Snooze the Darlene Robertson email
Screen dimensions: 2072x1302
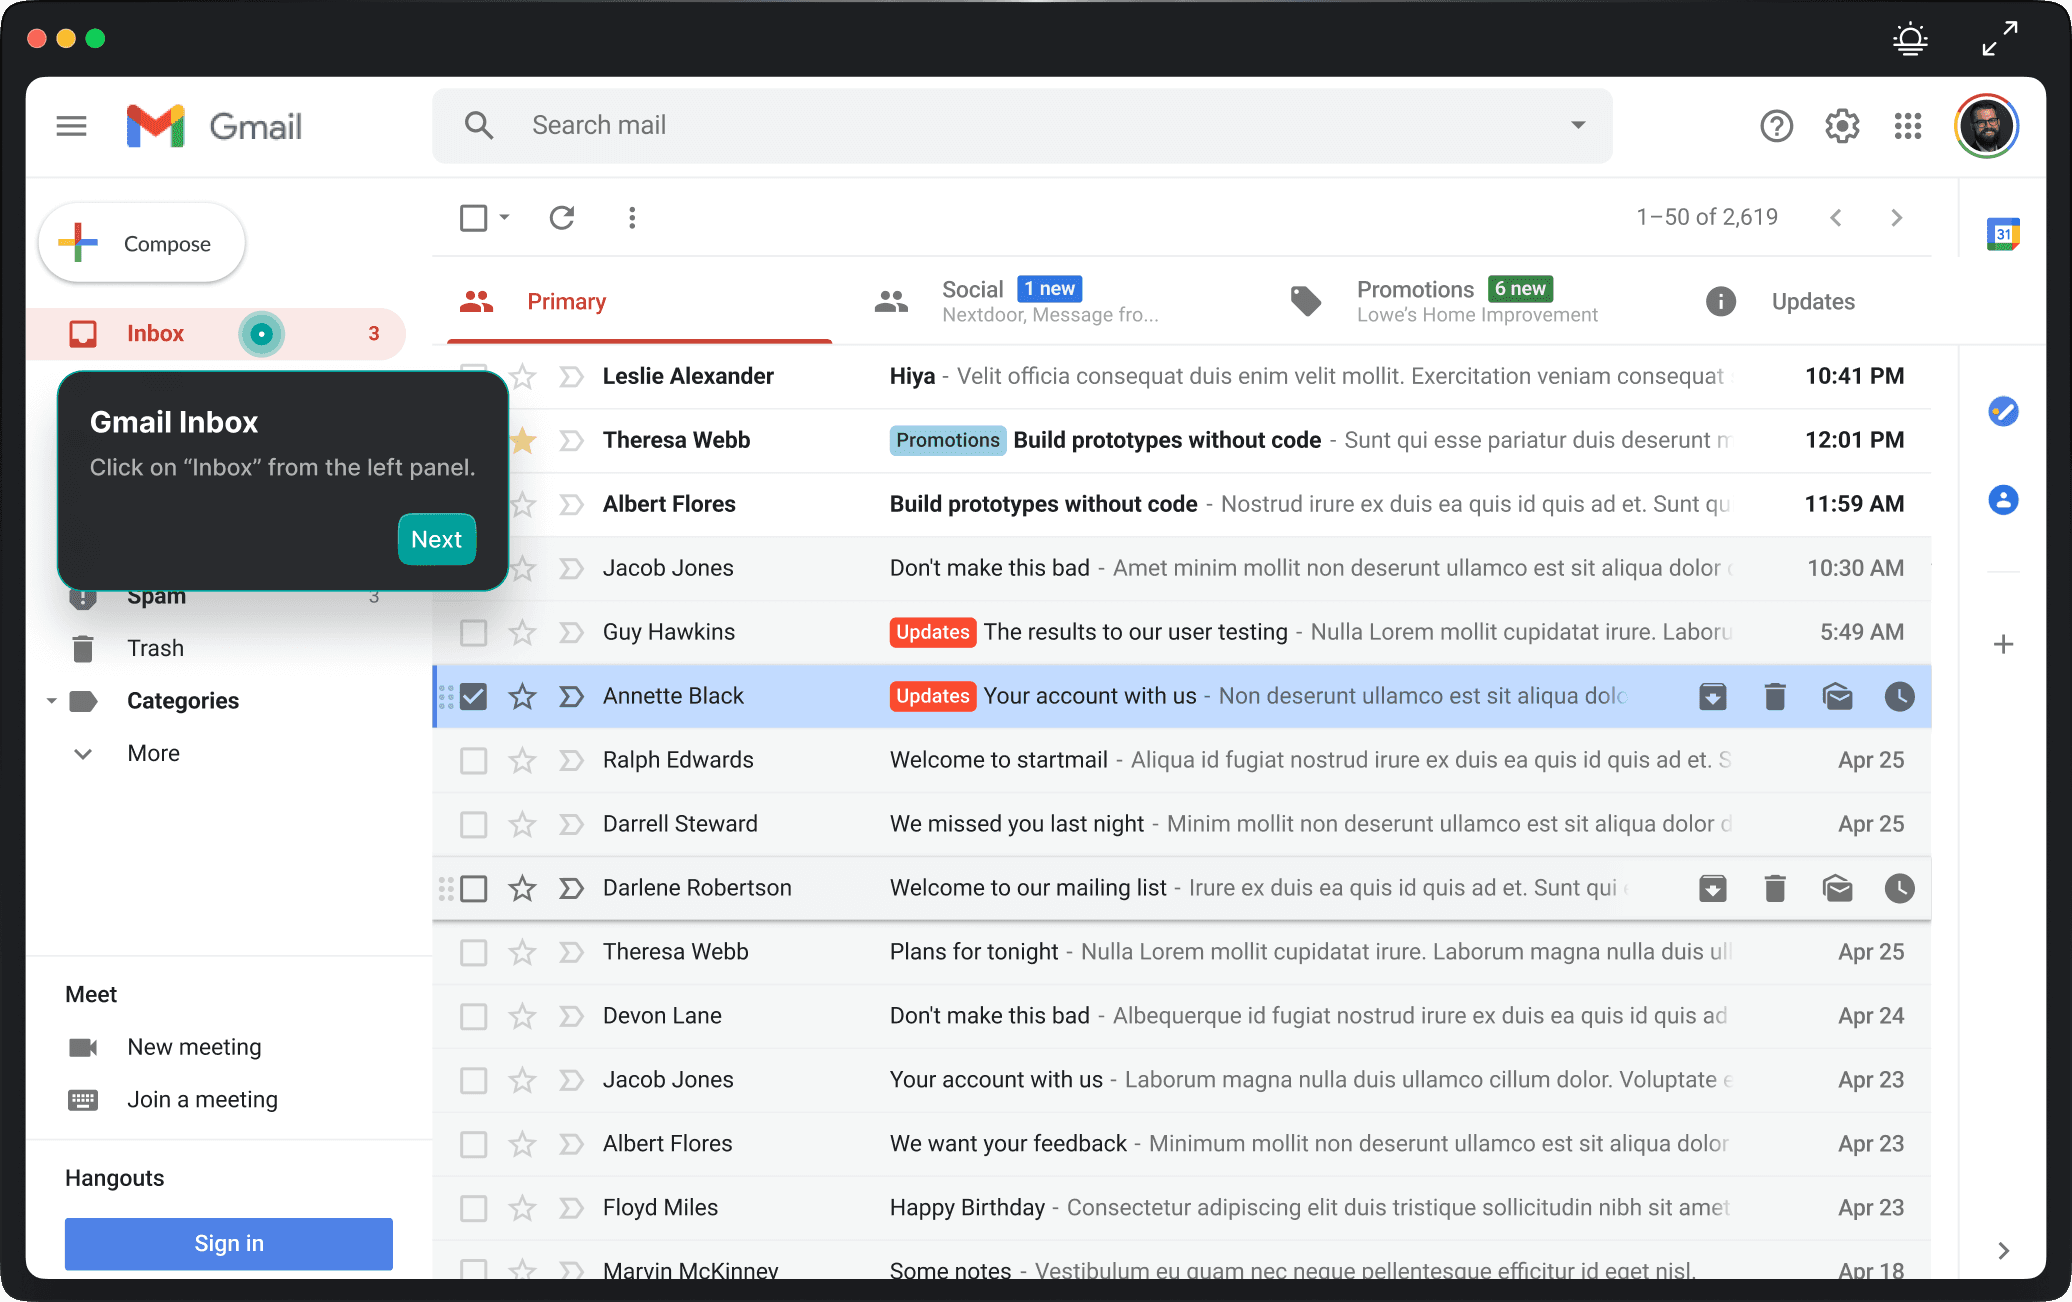tap(1899, 888)
